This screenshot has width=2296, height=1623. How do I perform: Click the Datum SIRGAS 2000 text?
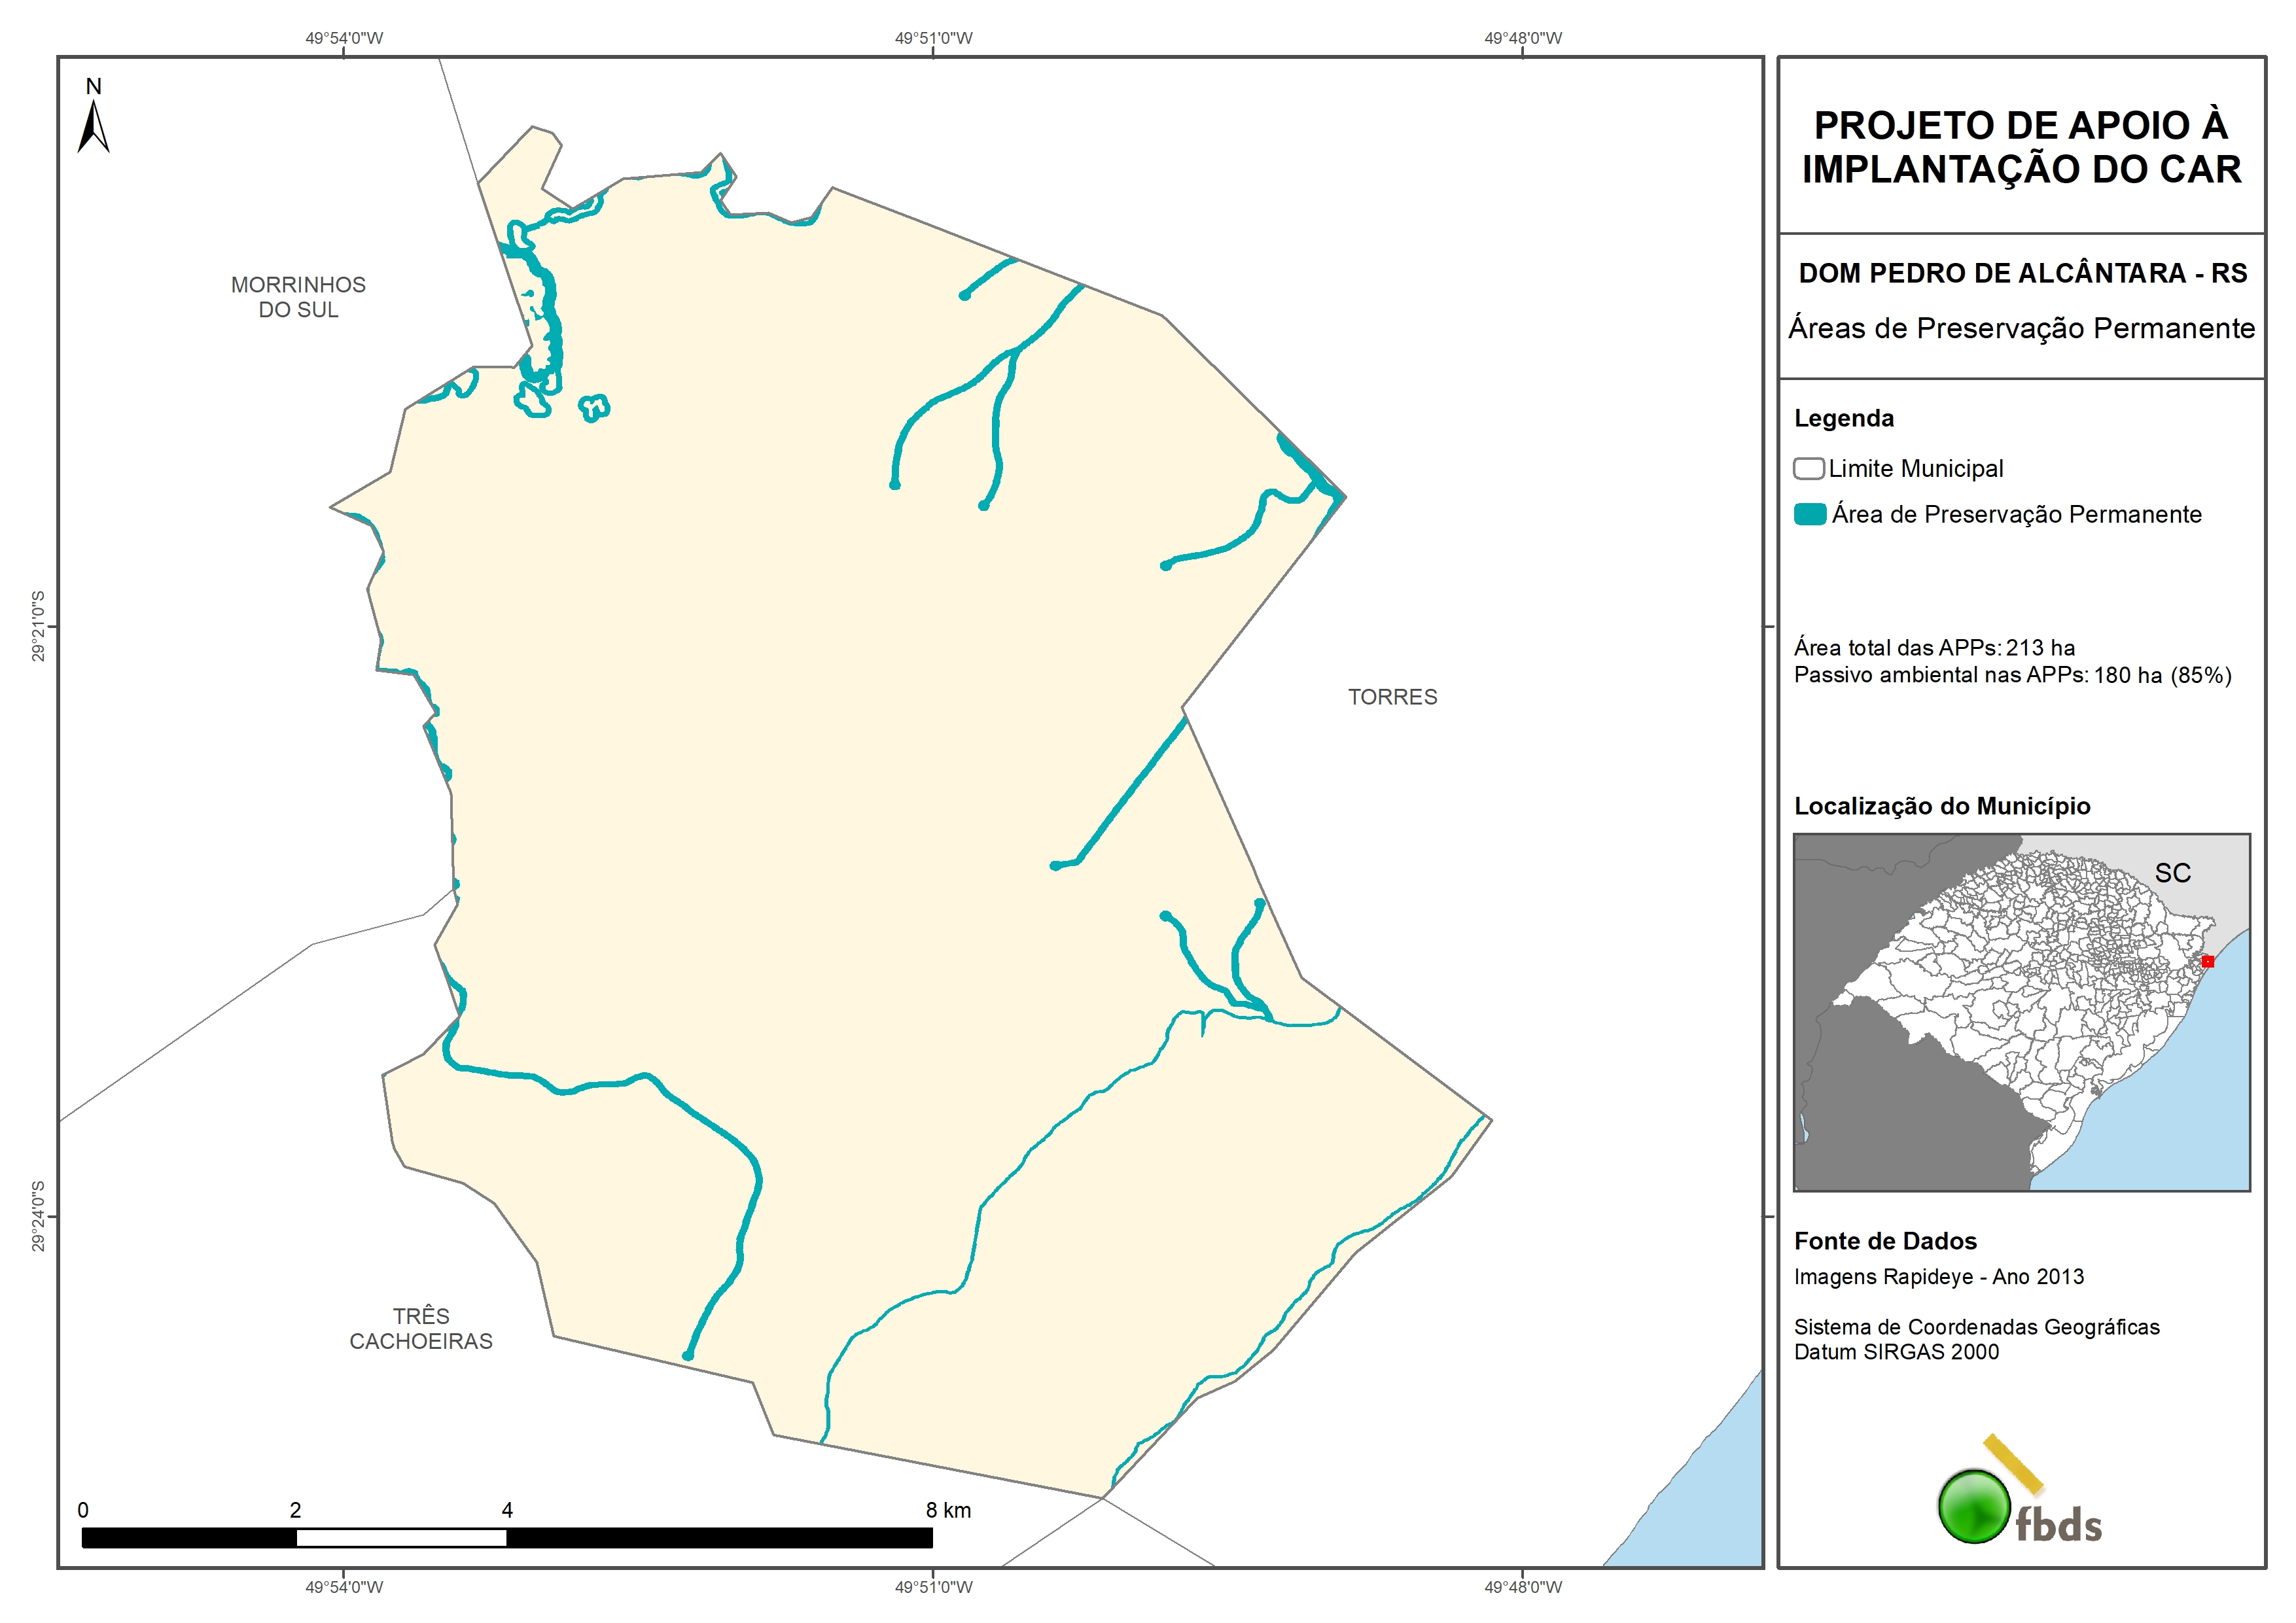coord(1895,1352)
